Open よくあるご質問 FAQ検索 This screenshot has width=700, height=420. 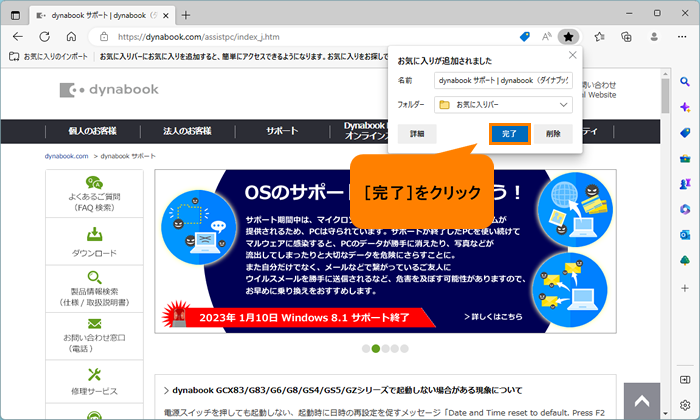[94, 194]
